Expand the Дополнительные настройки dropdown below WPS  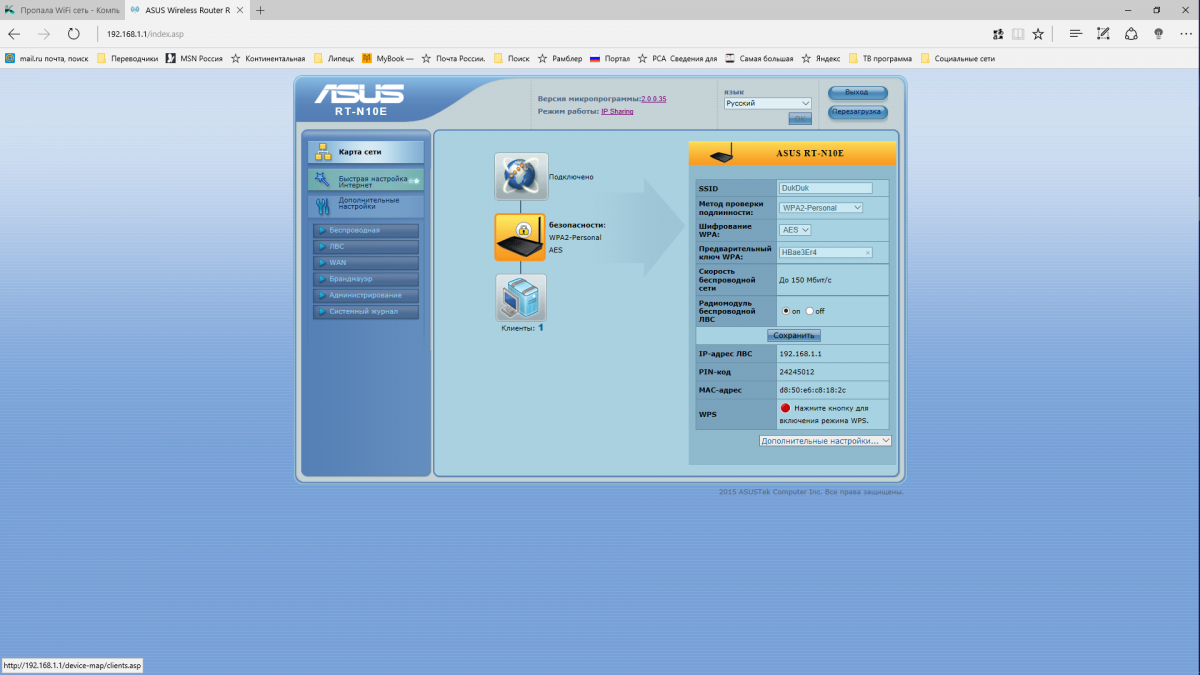click(x=825, y=440)
